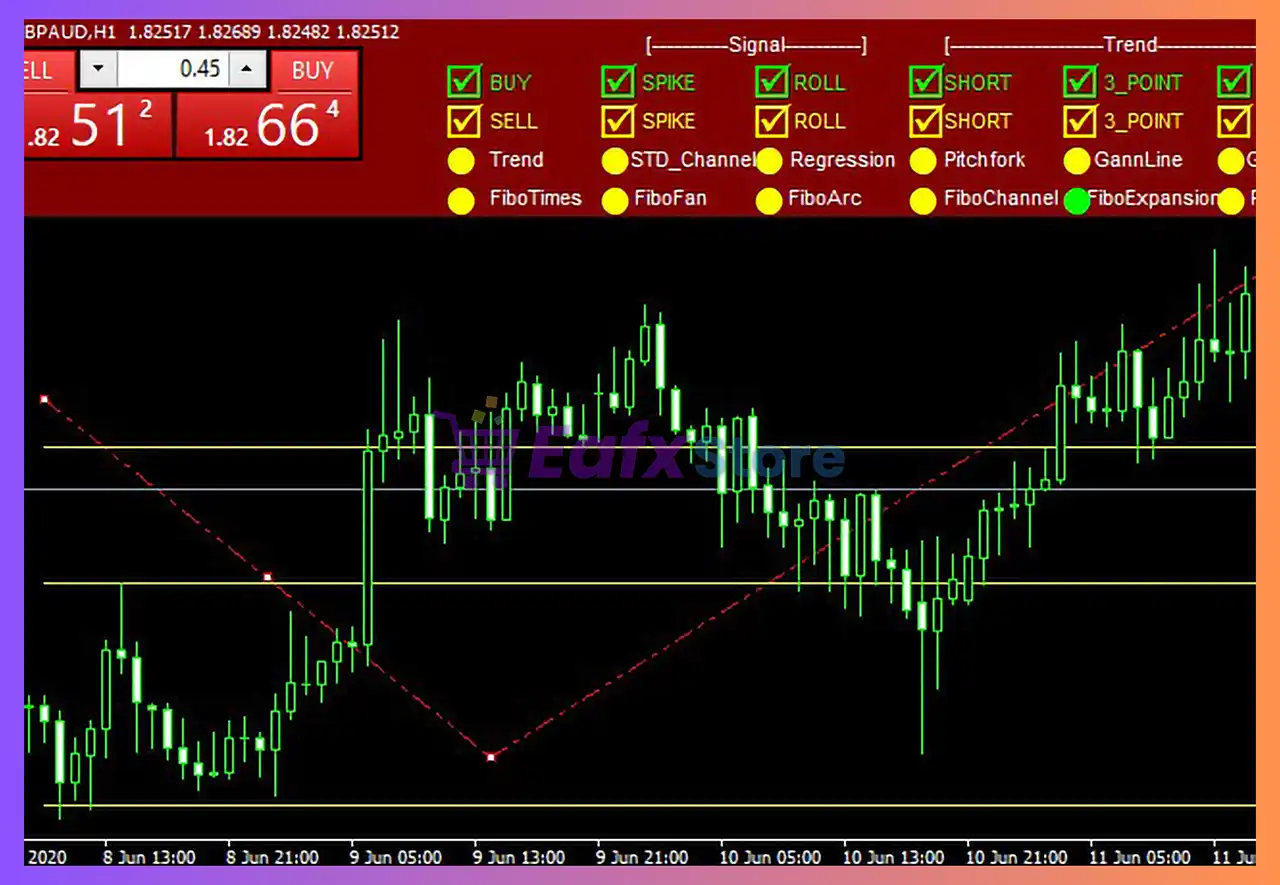This screenshot has height=885, width=1280.
Task: Click the trendline anchor point at bottom
Action: 490,757
